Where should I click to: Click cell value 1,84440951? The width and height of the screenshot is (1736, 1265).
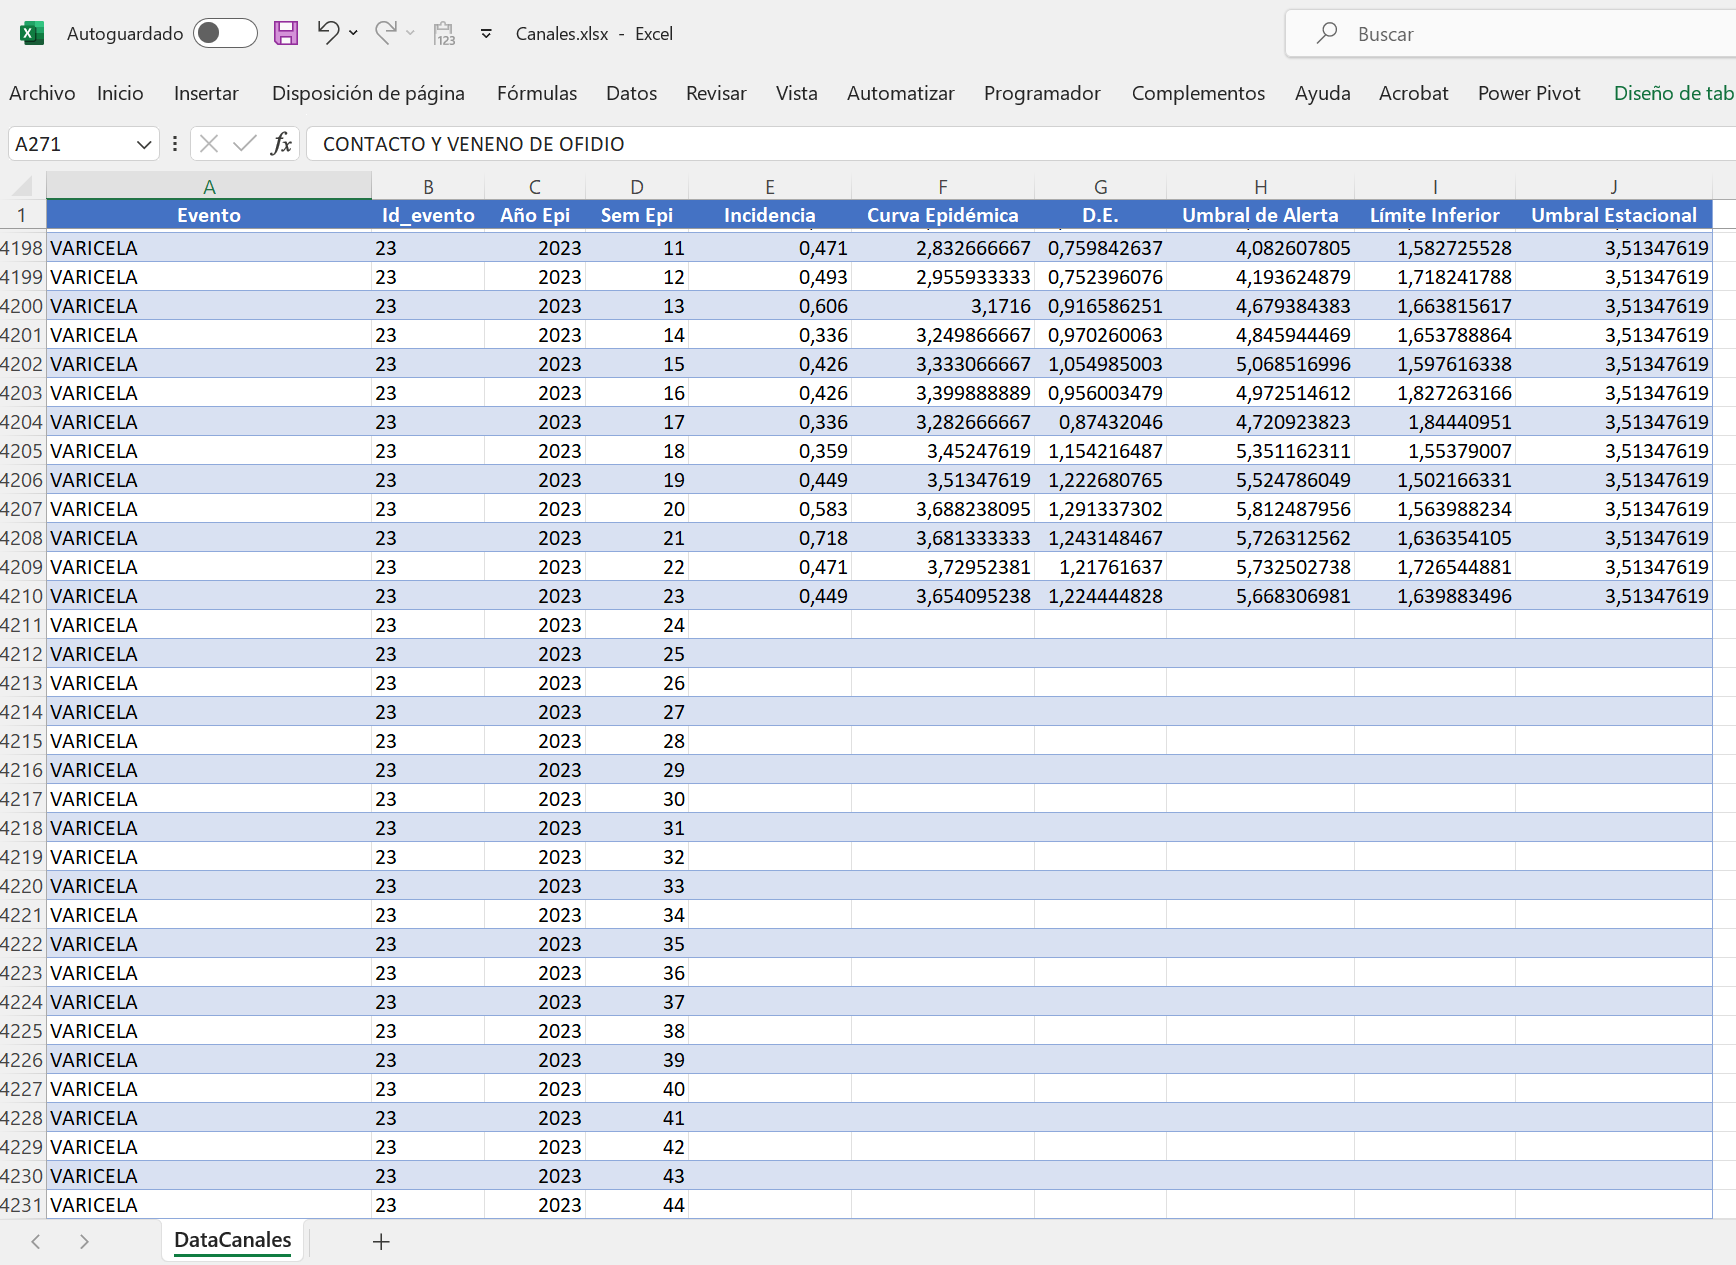pyautogui.click(x=1435, y=422)
